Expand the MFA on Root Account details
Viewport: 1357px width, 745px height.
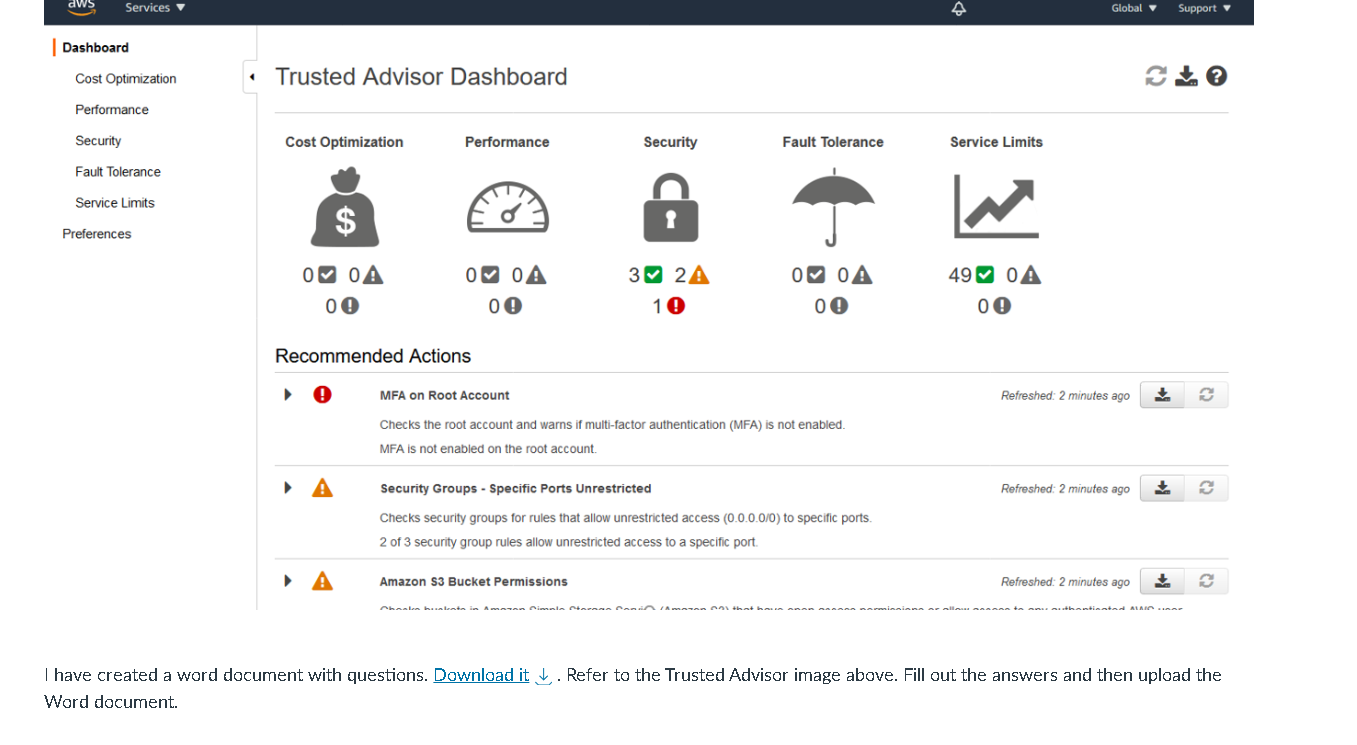tap(287, 394)
